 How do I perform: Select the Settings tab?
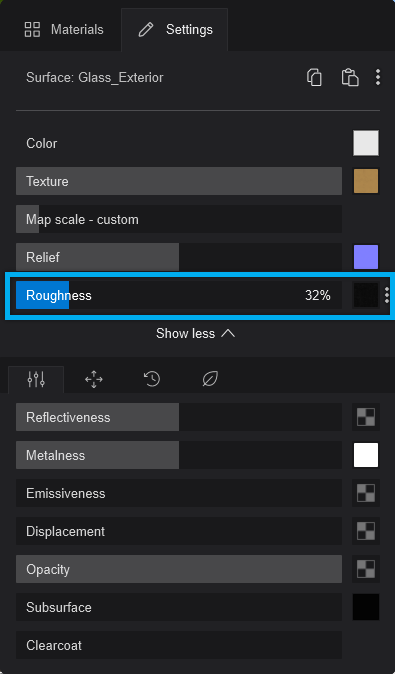click(x=175, y=30)
